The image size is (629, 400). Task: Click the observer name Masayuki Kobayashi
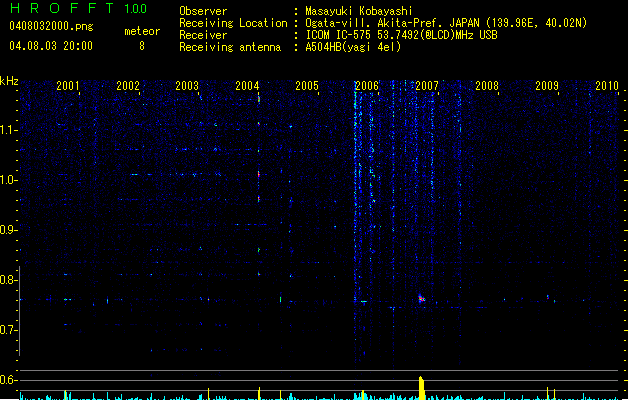click(x=359, y=11)
